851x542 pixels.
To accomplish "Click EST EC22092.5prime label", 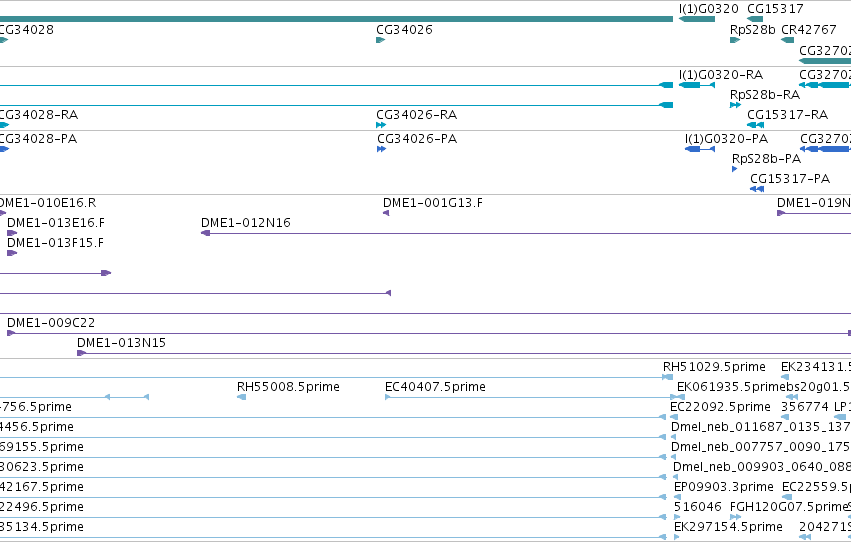I will pos(720,407).
